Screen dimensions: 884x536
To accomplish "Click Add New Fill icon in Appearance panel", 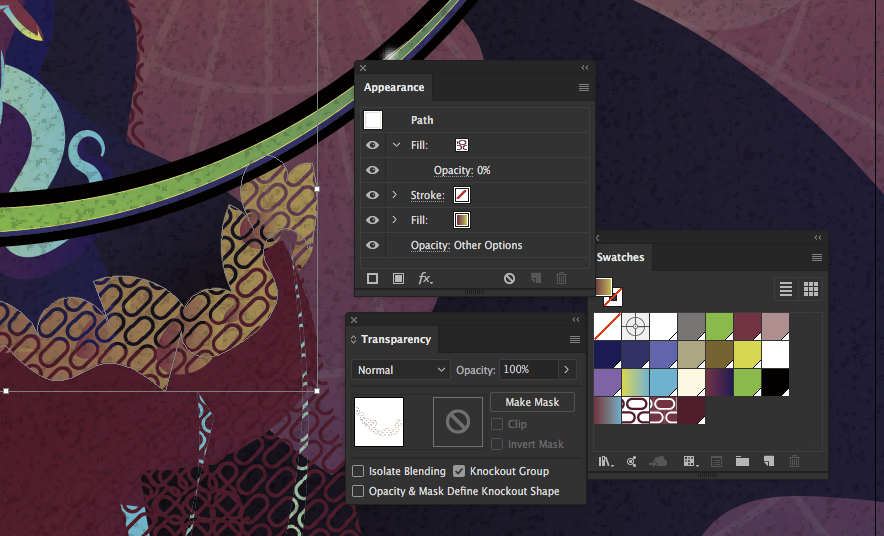I will tap(398, 279).
